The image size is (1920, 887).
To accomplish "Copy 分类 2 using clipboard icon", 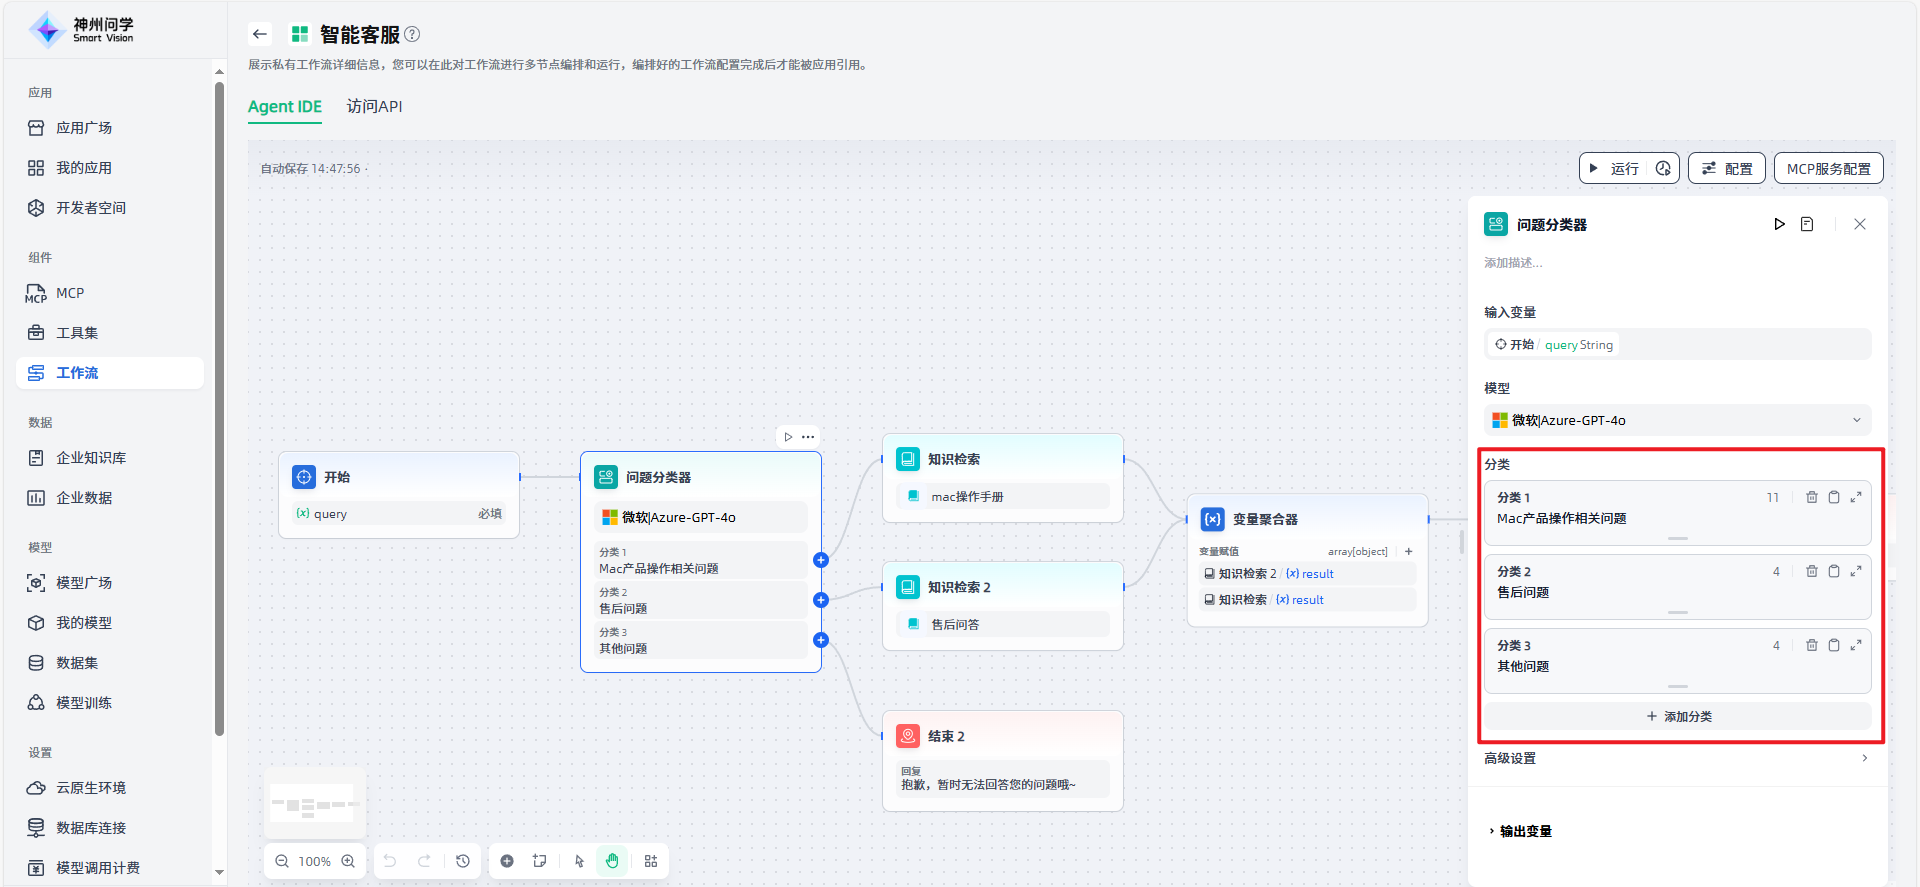I will click(1834, 571).
